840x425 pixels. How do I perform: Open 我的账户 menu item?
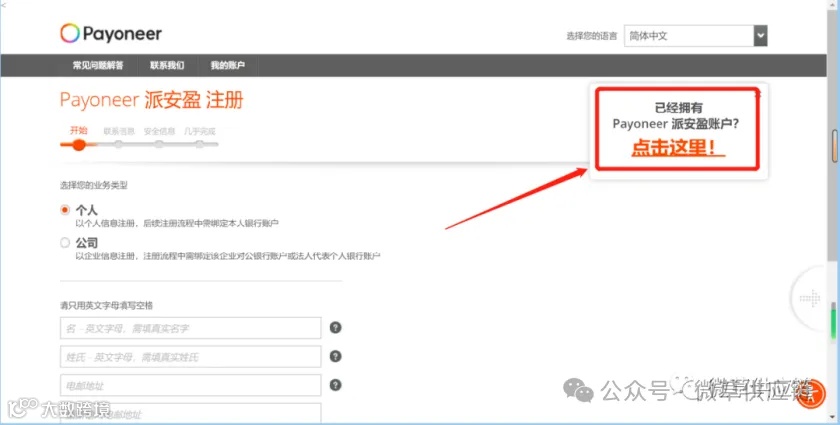tap(228, 65)
